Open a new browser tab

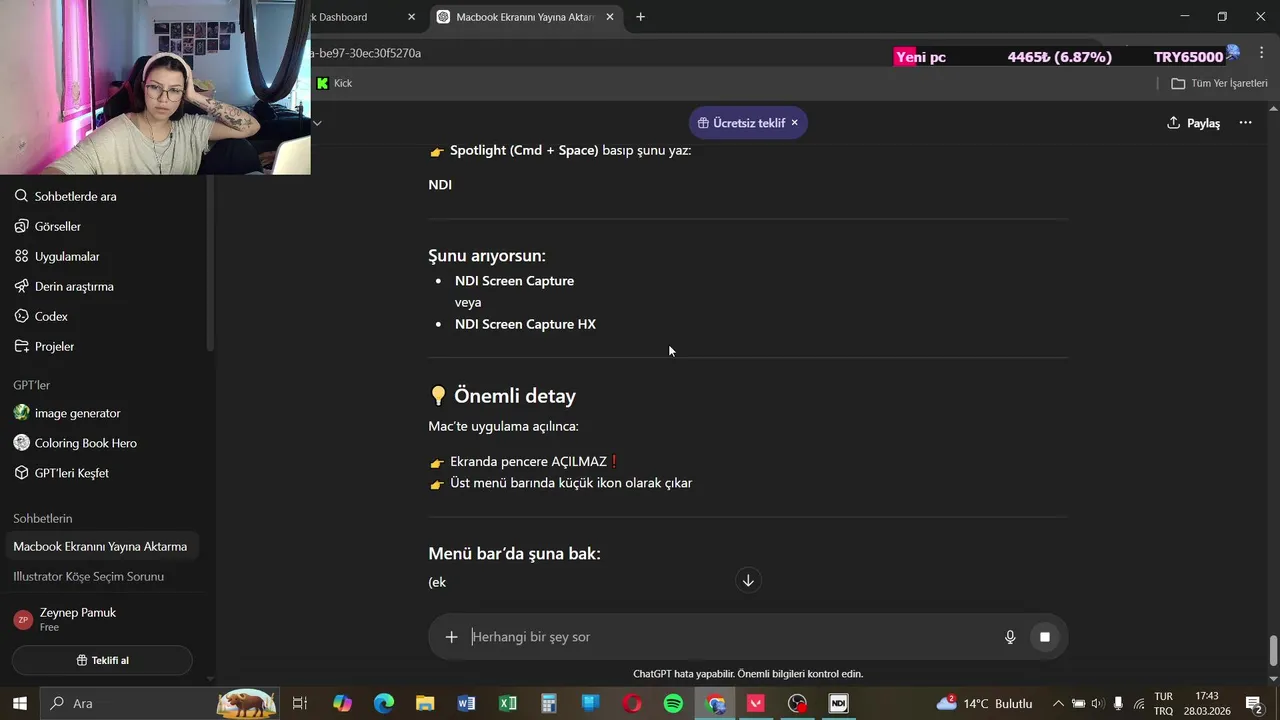coord(640,17)
